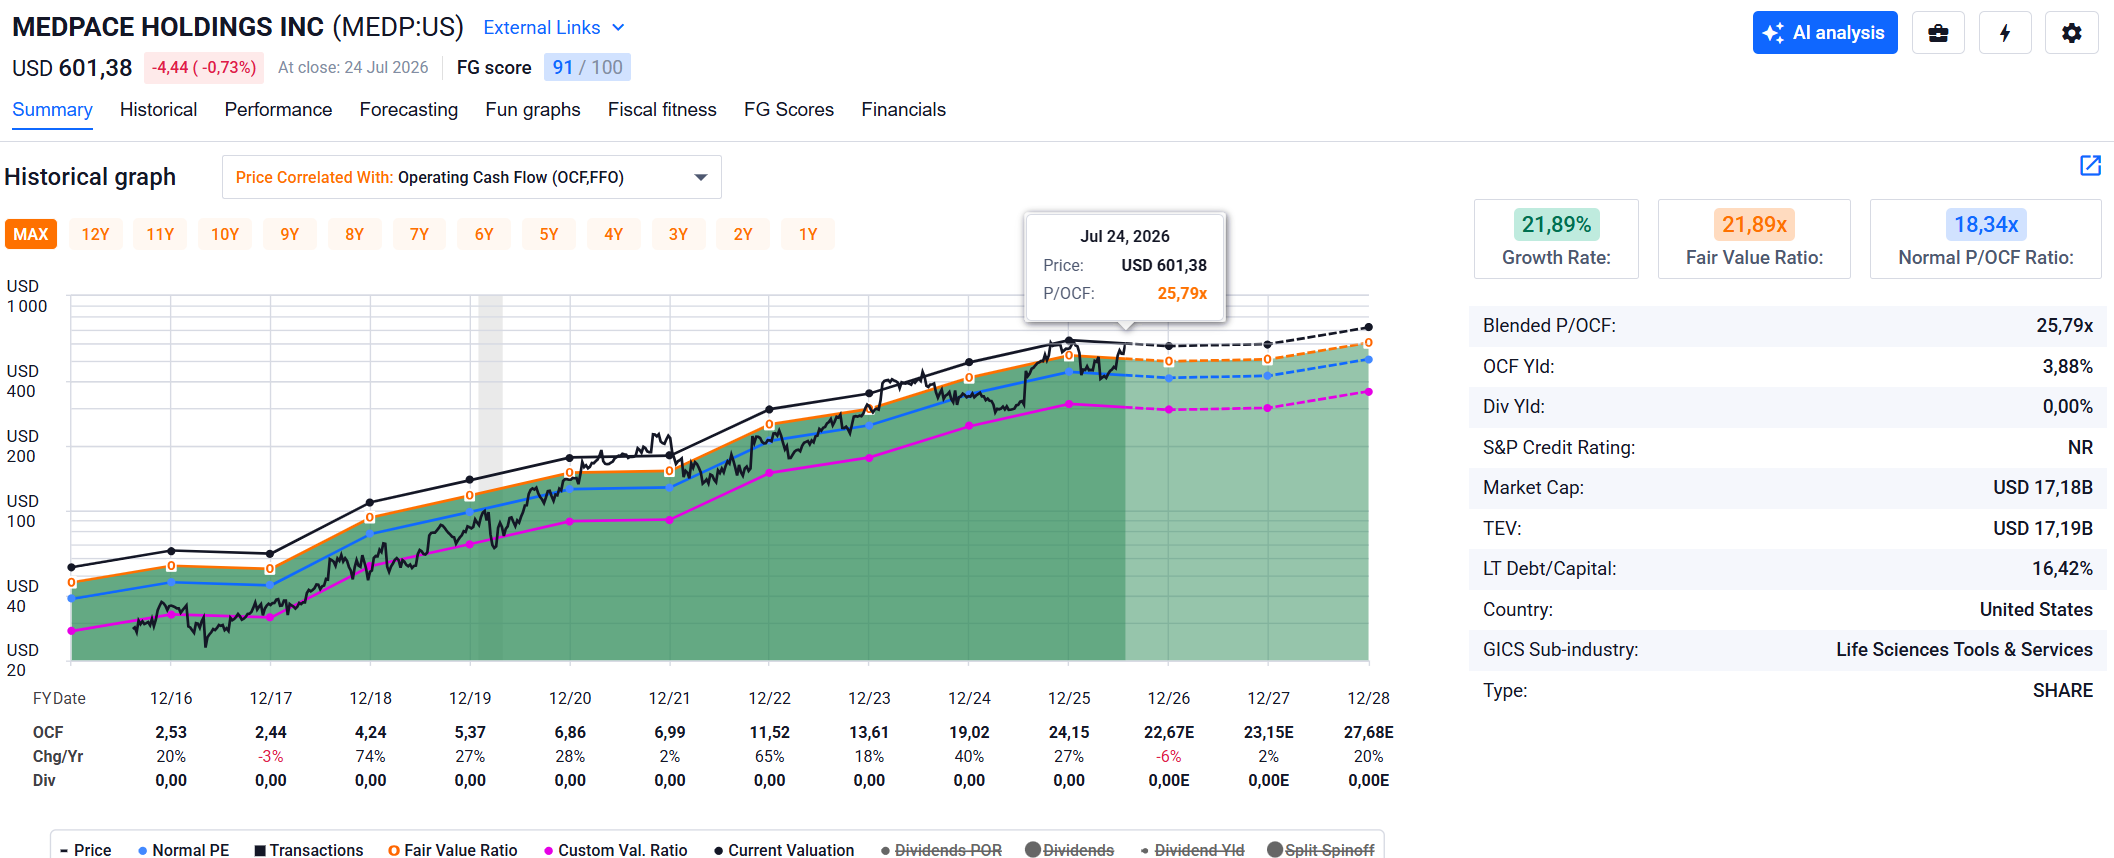2114x858 pixels.
Task: Click the dropdown arrow beside Operating Cash Flow
Action: (701, 177)
